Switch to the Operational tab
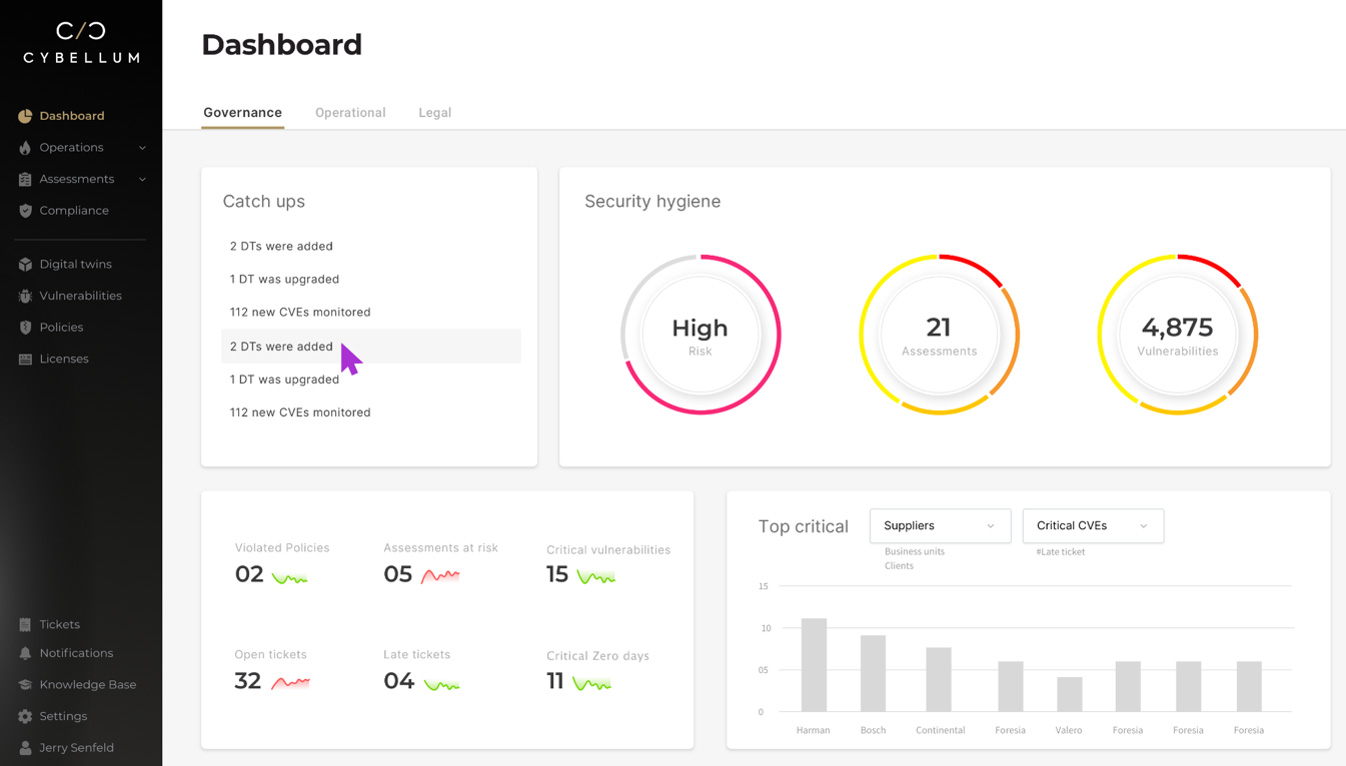The width and height of the screenshot is (1346, 766). point(350,113)
